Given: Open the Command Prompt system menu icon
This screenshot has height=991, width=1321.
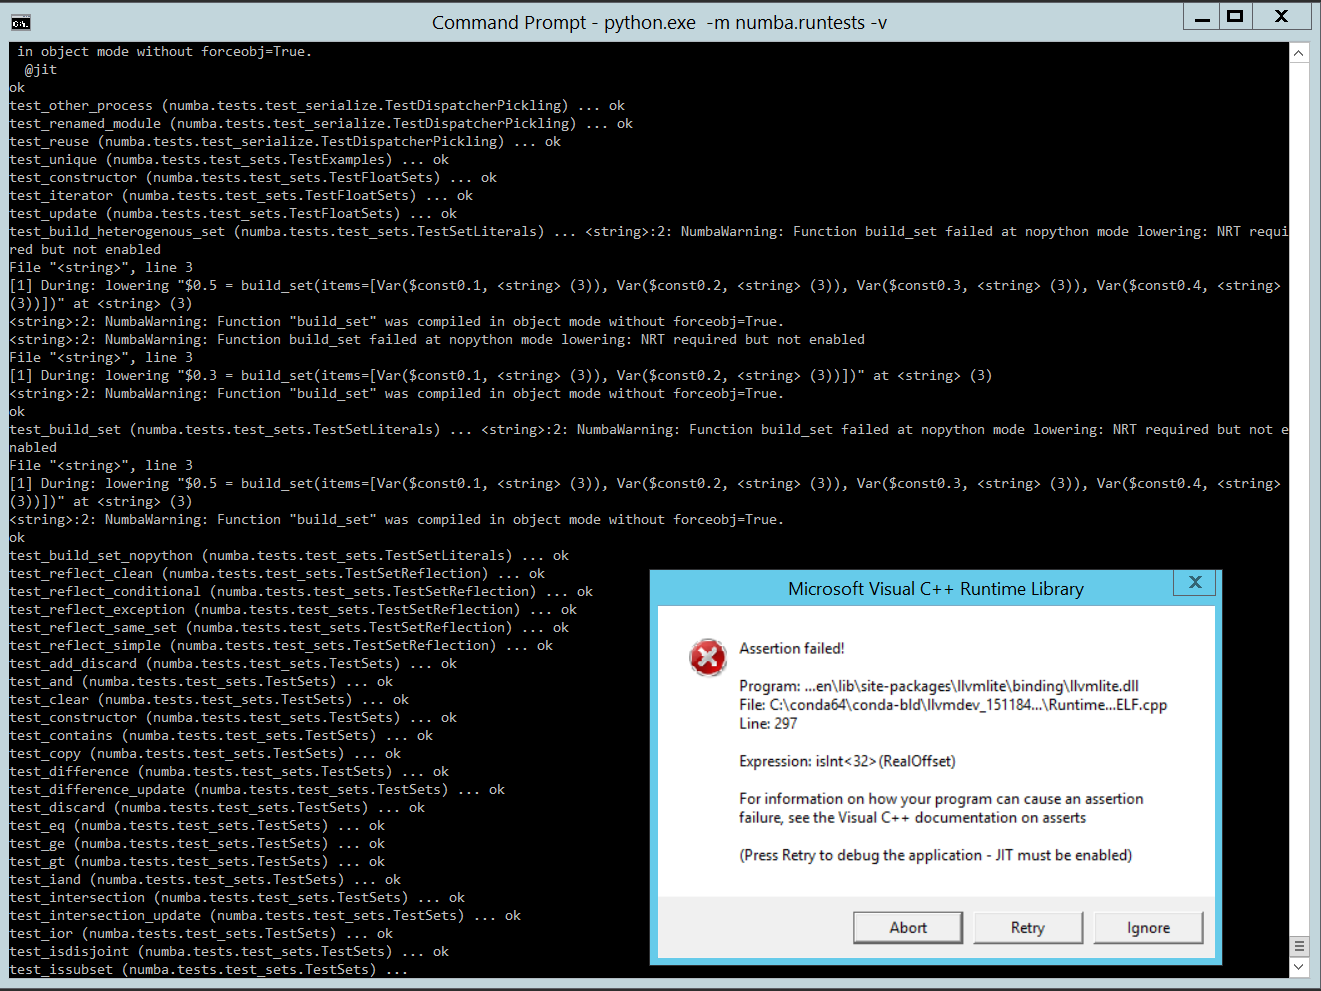Looking at the screenshot, I should point(20,22).
